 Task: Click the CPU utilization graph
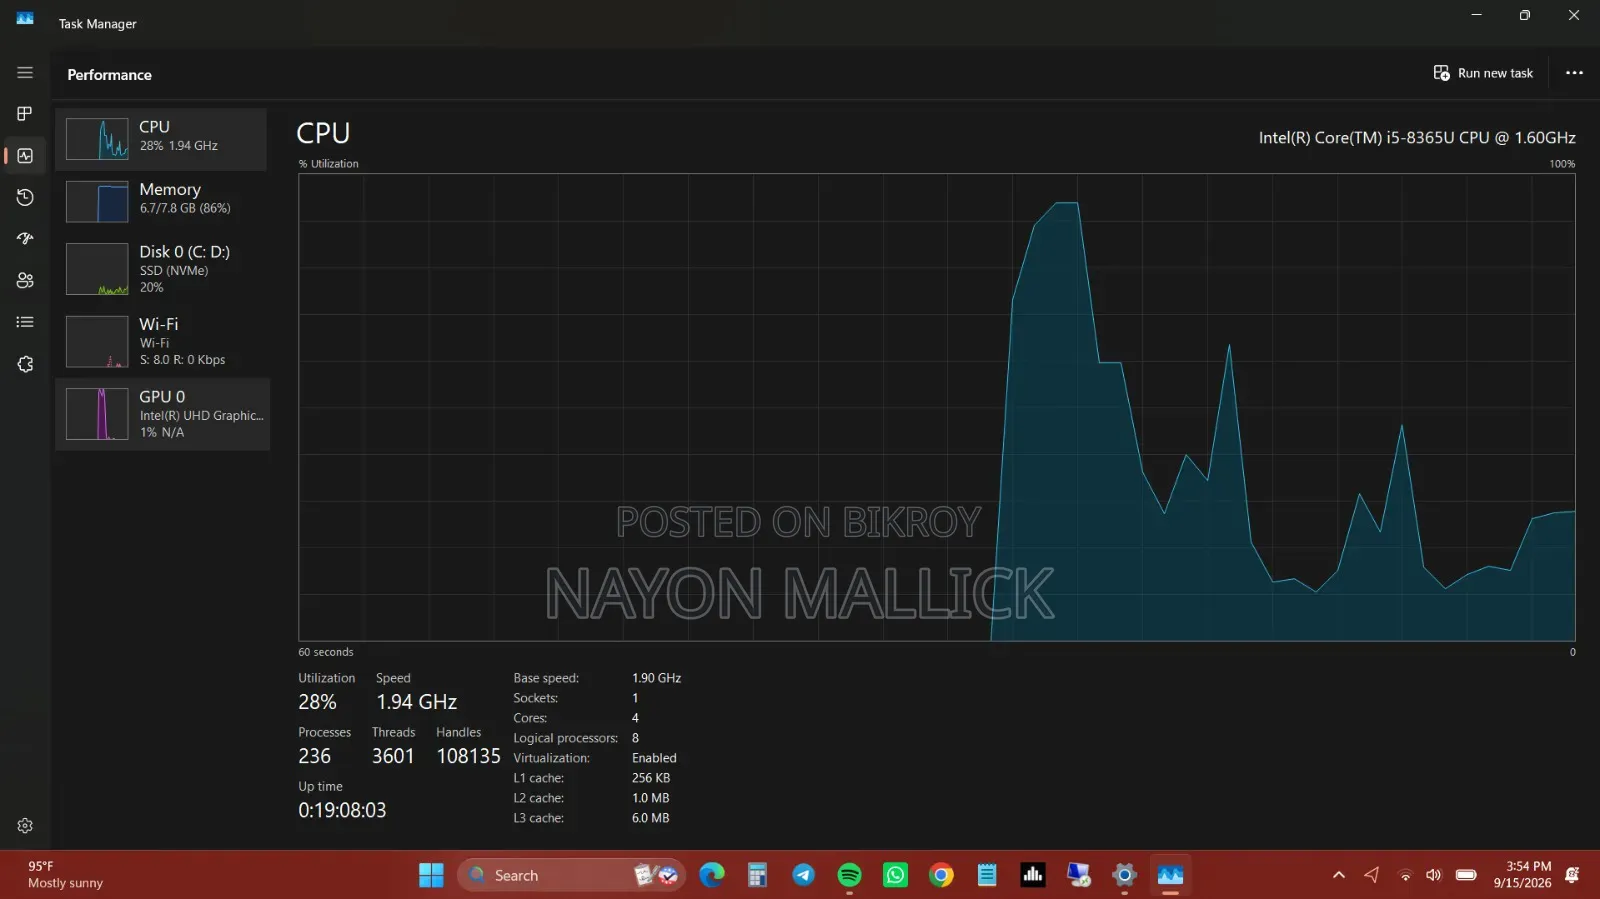point(936,407)
